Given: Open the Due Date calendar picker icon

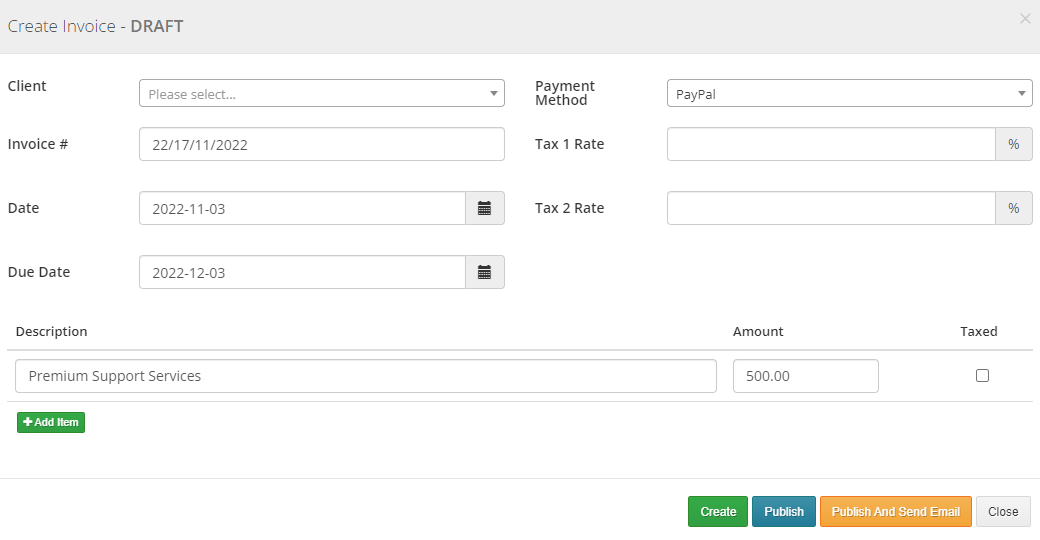Looking at the screenshot, I should [485, 272].
